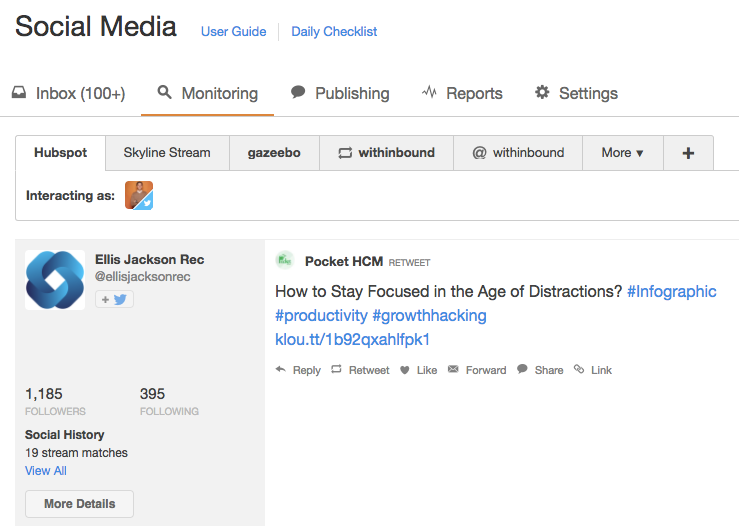Open the #Infographic hashtag
This screenshot has height=526, width=739.
[x=672, y=291]
